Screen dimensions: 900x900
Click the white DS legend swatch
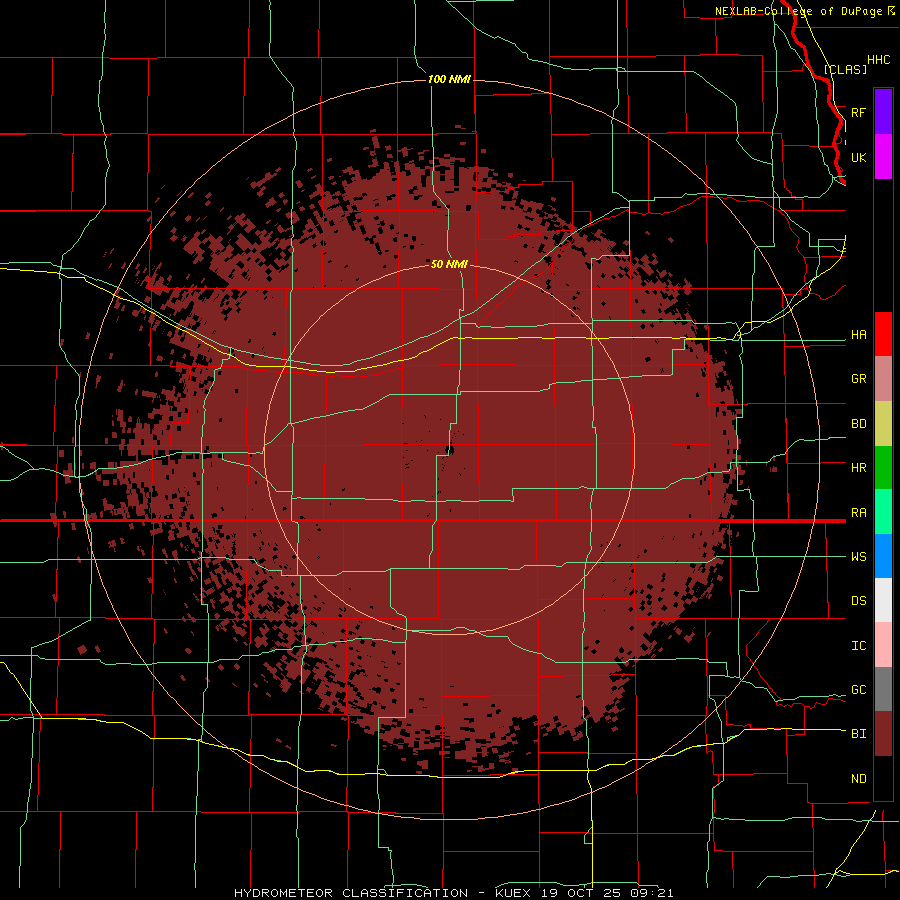tap(883, 600)
